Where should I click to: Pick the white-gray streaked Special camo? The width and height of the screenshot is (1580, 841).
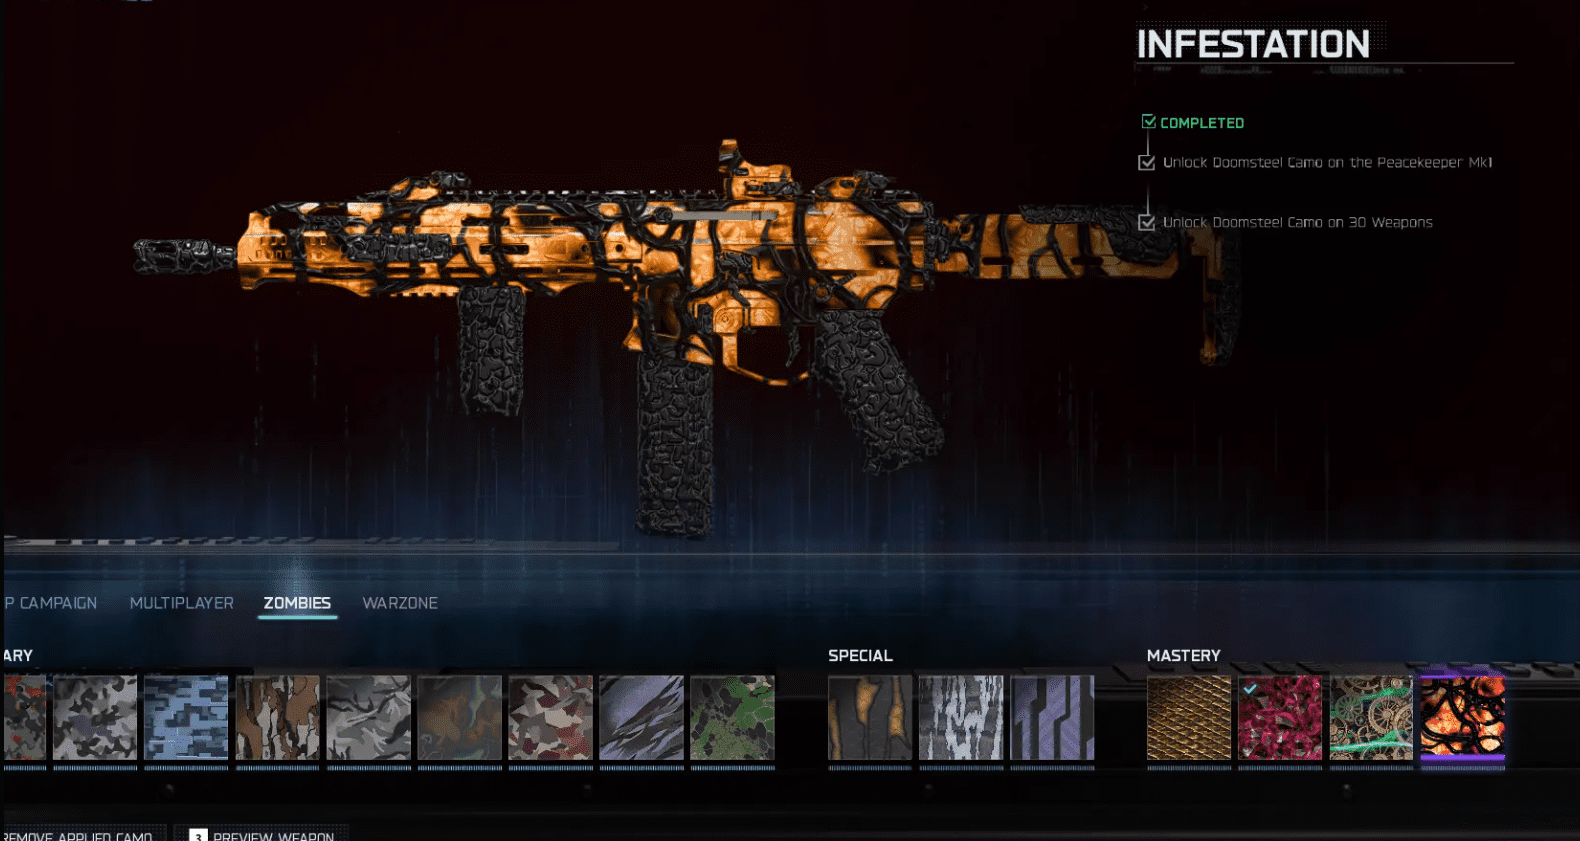[x=960, y=717]
